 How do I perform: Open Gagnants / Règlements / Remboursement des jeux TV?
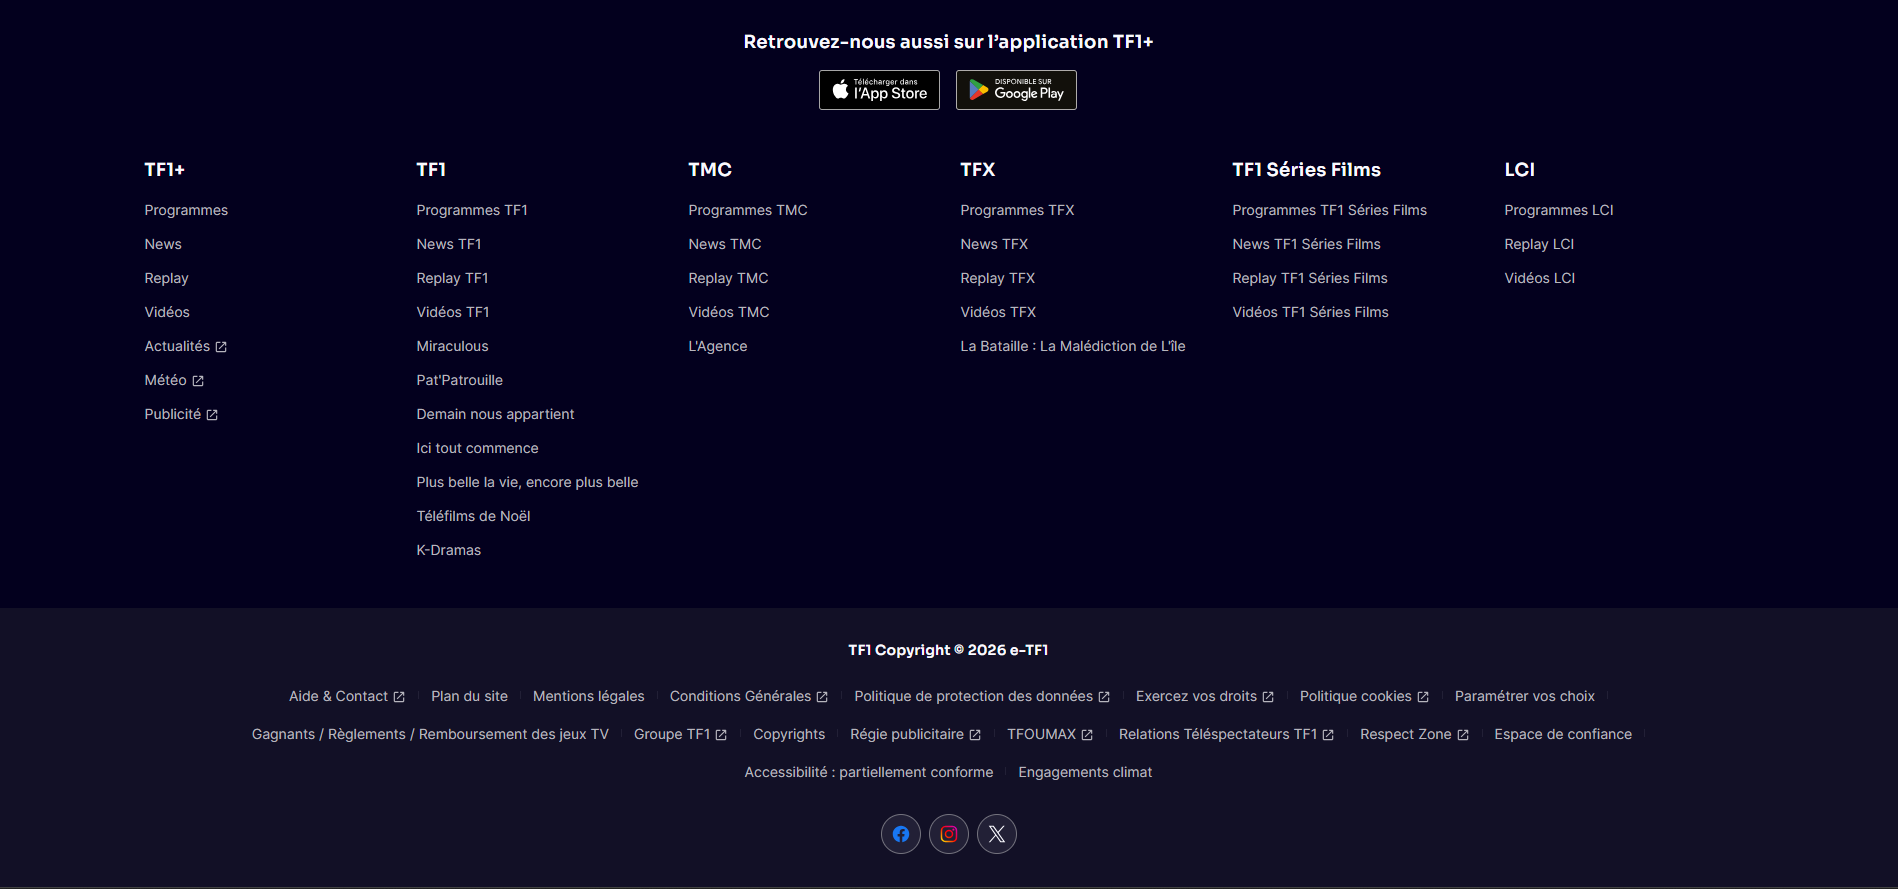pyautogui.click(x=430, y=734)
